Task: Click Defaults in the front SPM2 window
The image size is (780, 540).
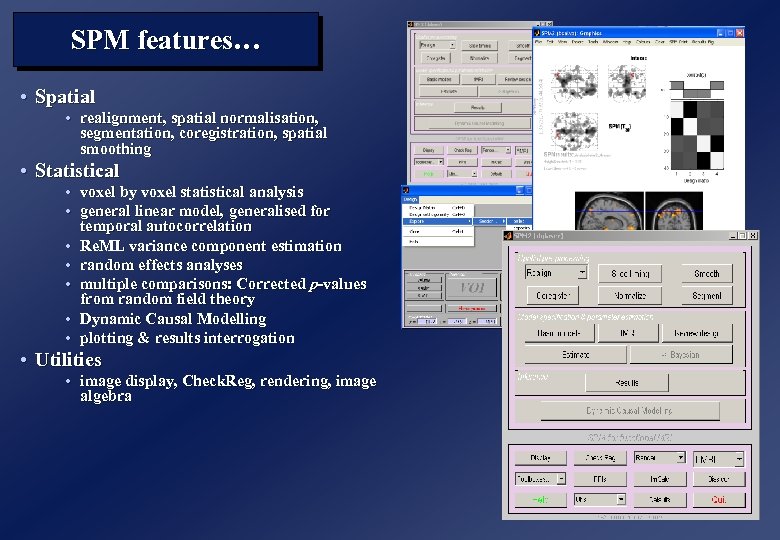Action: pyautogui.click(x=660, y=499)
